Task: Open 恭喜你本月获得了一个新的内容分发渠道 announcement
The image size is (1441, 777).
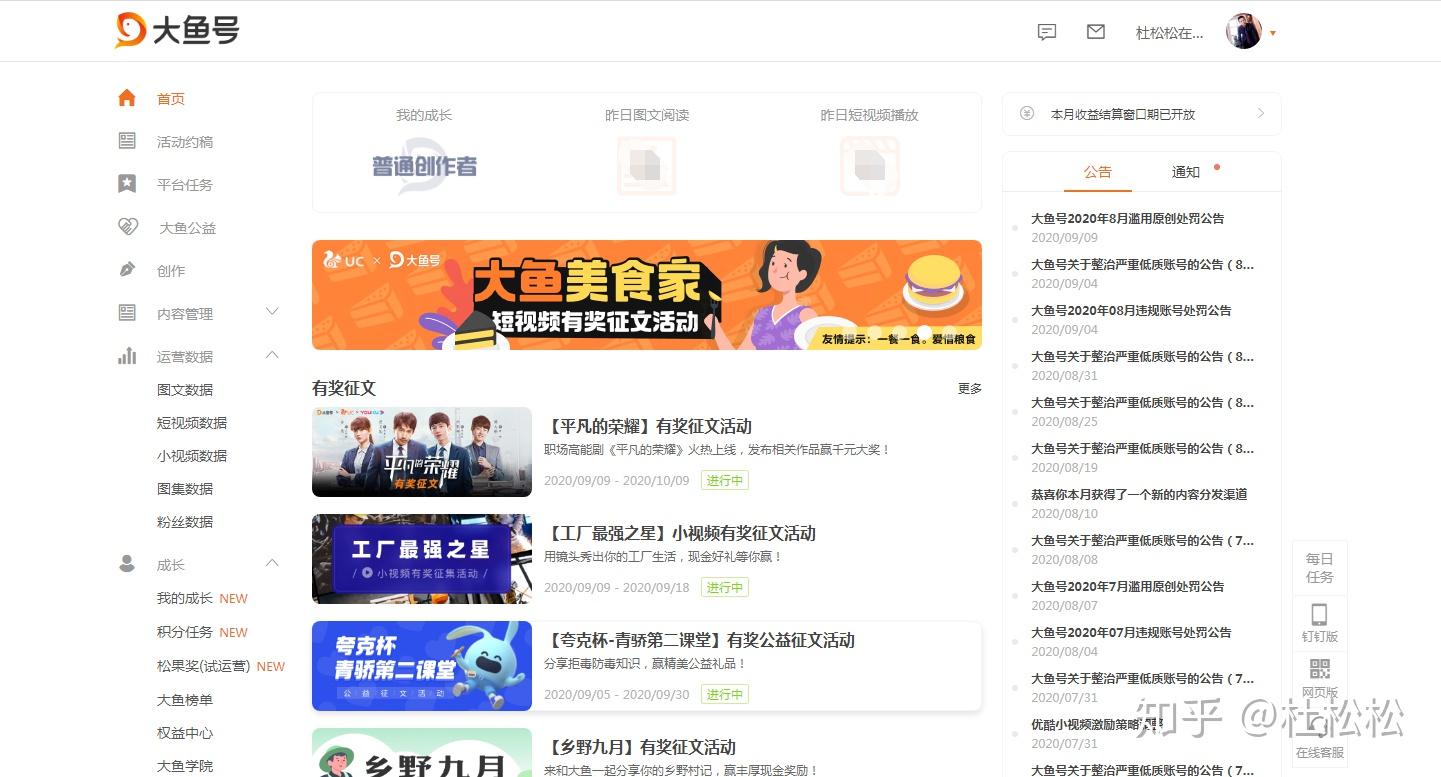Action: point(1139,495)
